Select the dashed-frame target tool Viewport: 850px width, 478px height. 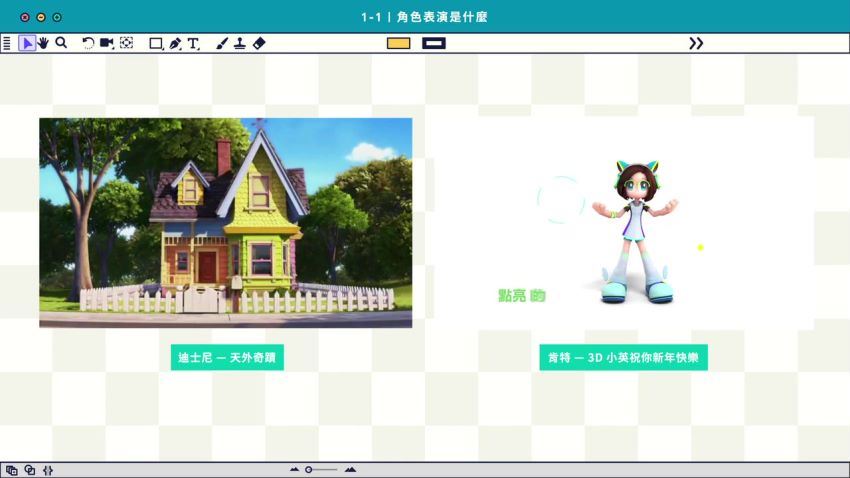(x=126, y=43)
